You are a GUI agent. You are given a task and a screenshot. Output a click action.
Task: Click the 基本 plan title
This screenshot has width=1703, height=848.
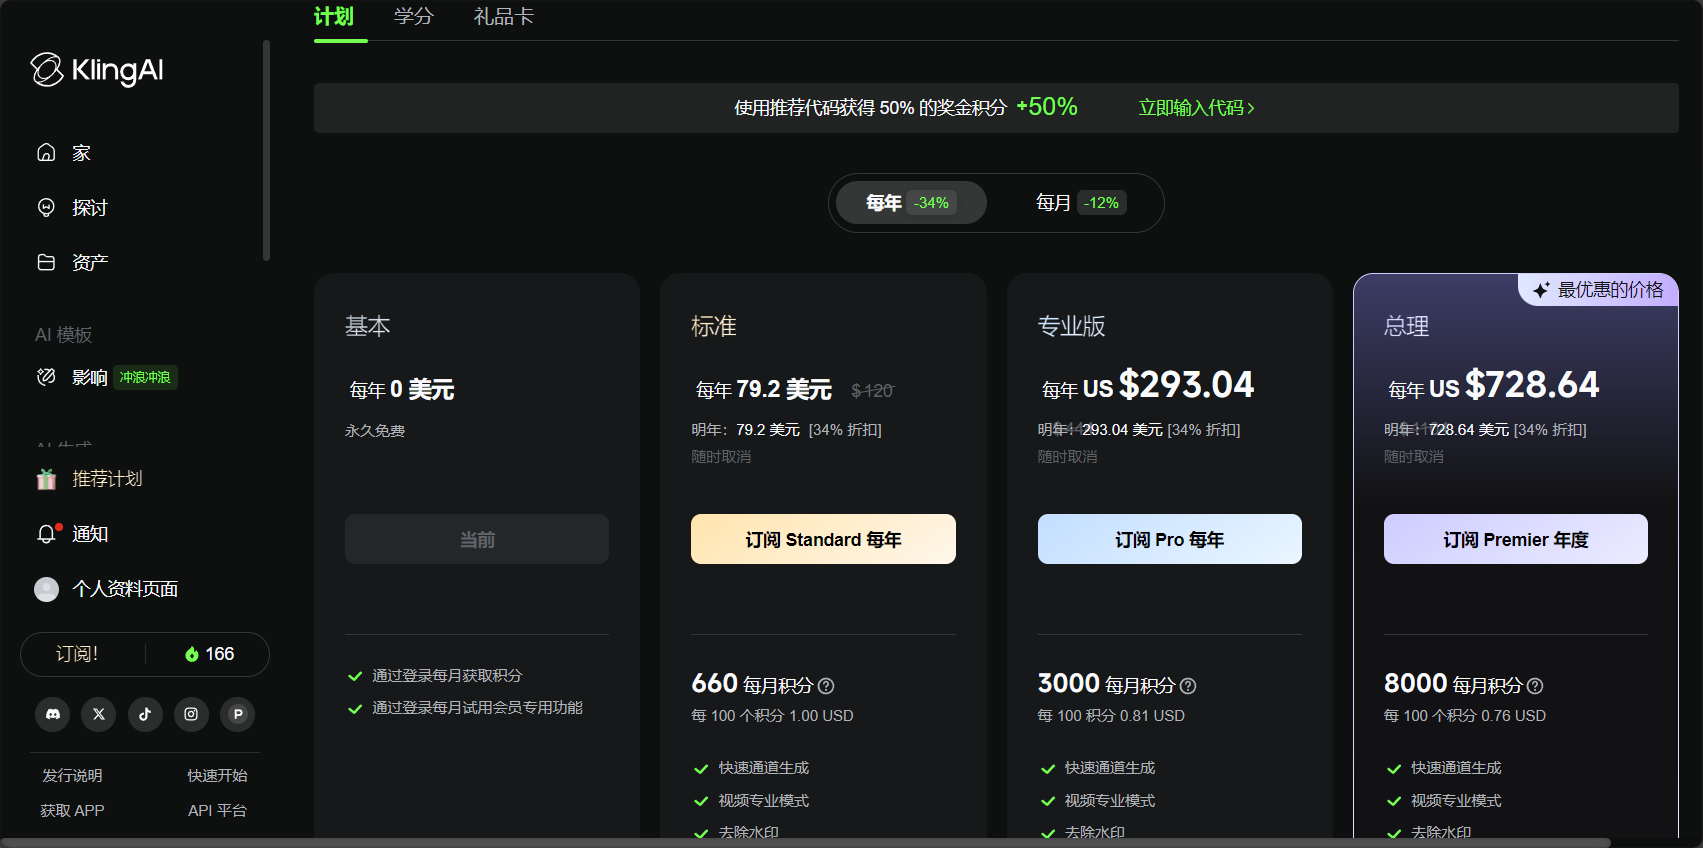tap(368, 326)
